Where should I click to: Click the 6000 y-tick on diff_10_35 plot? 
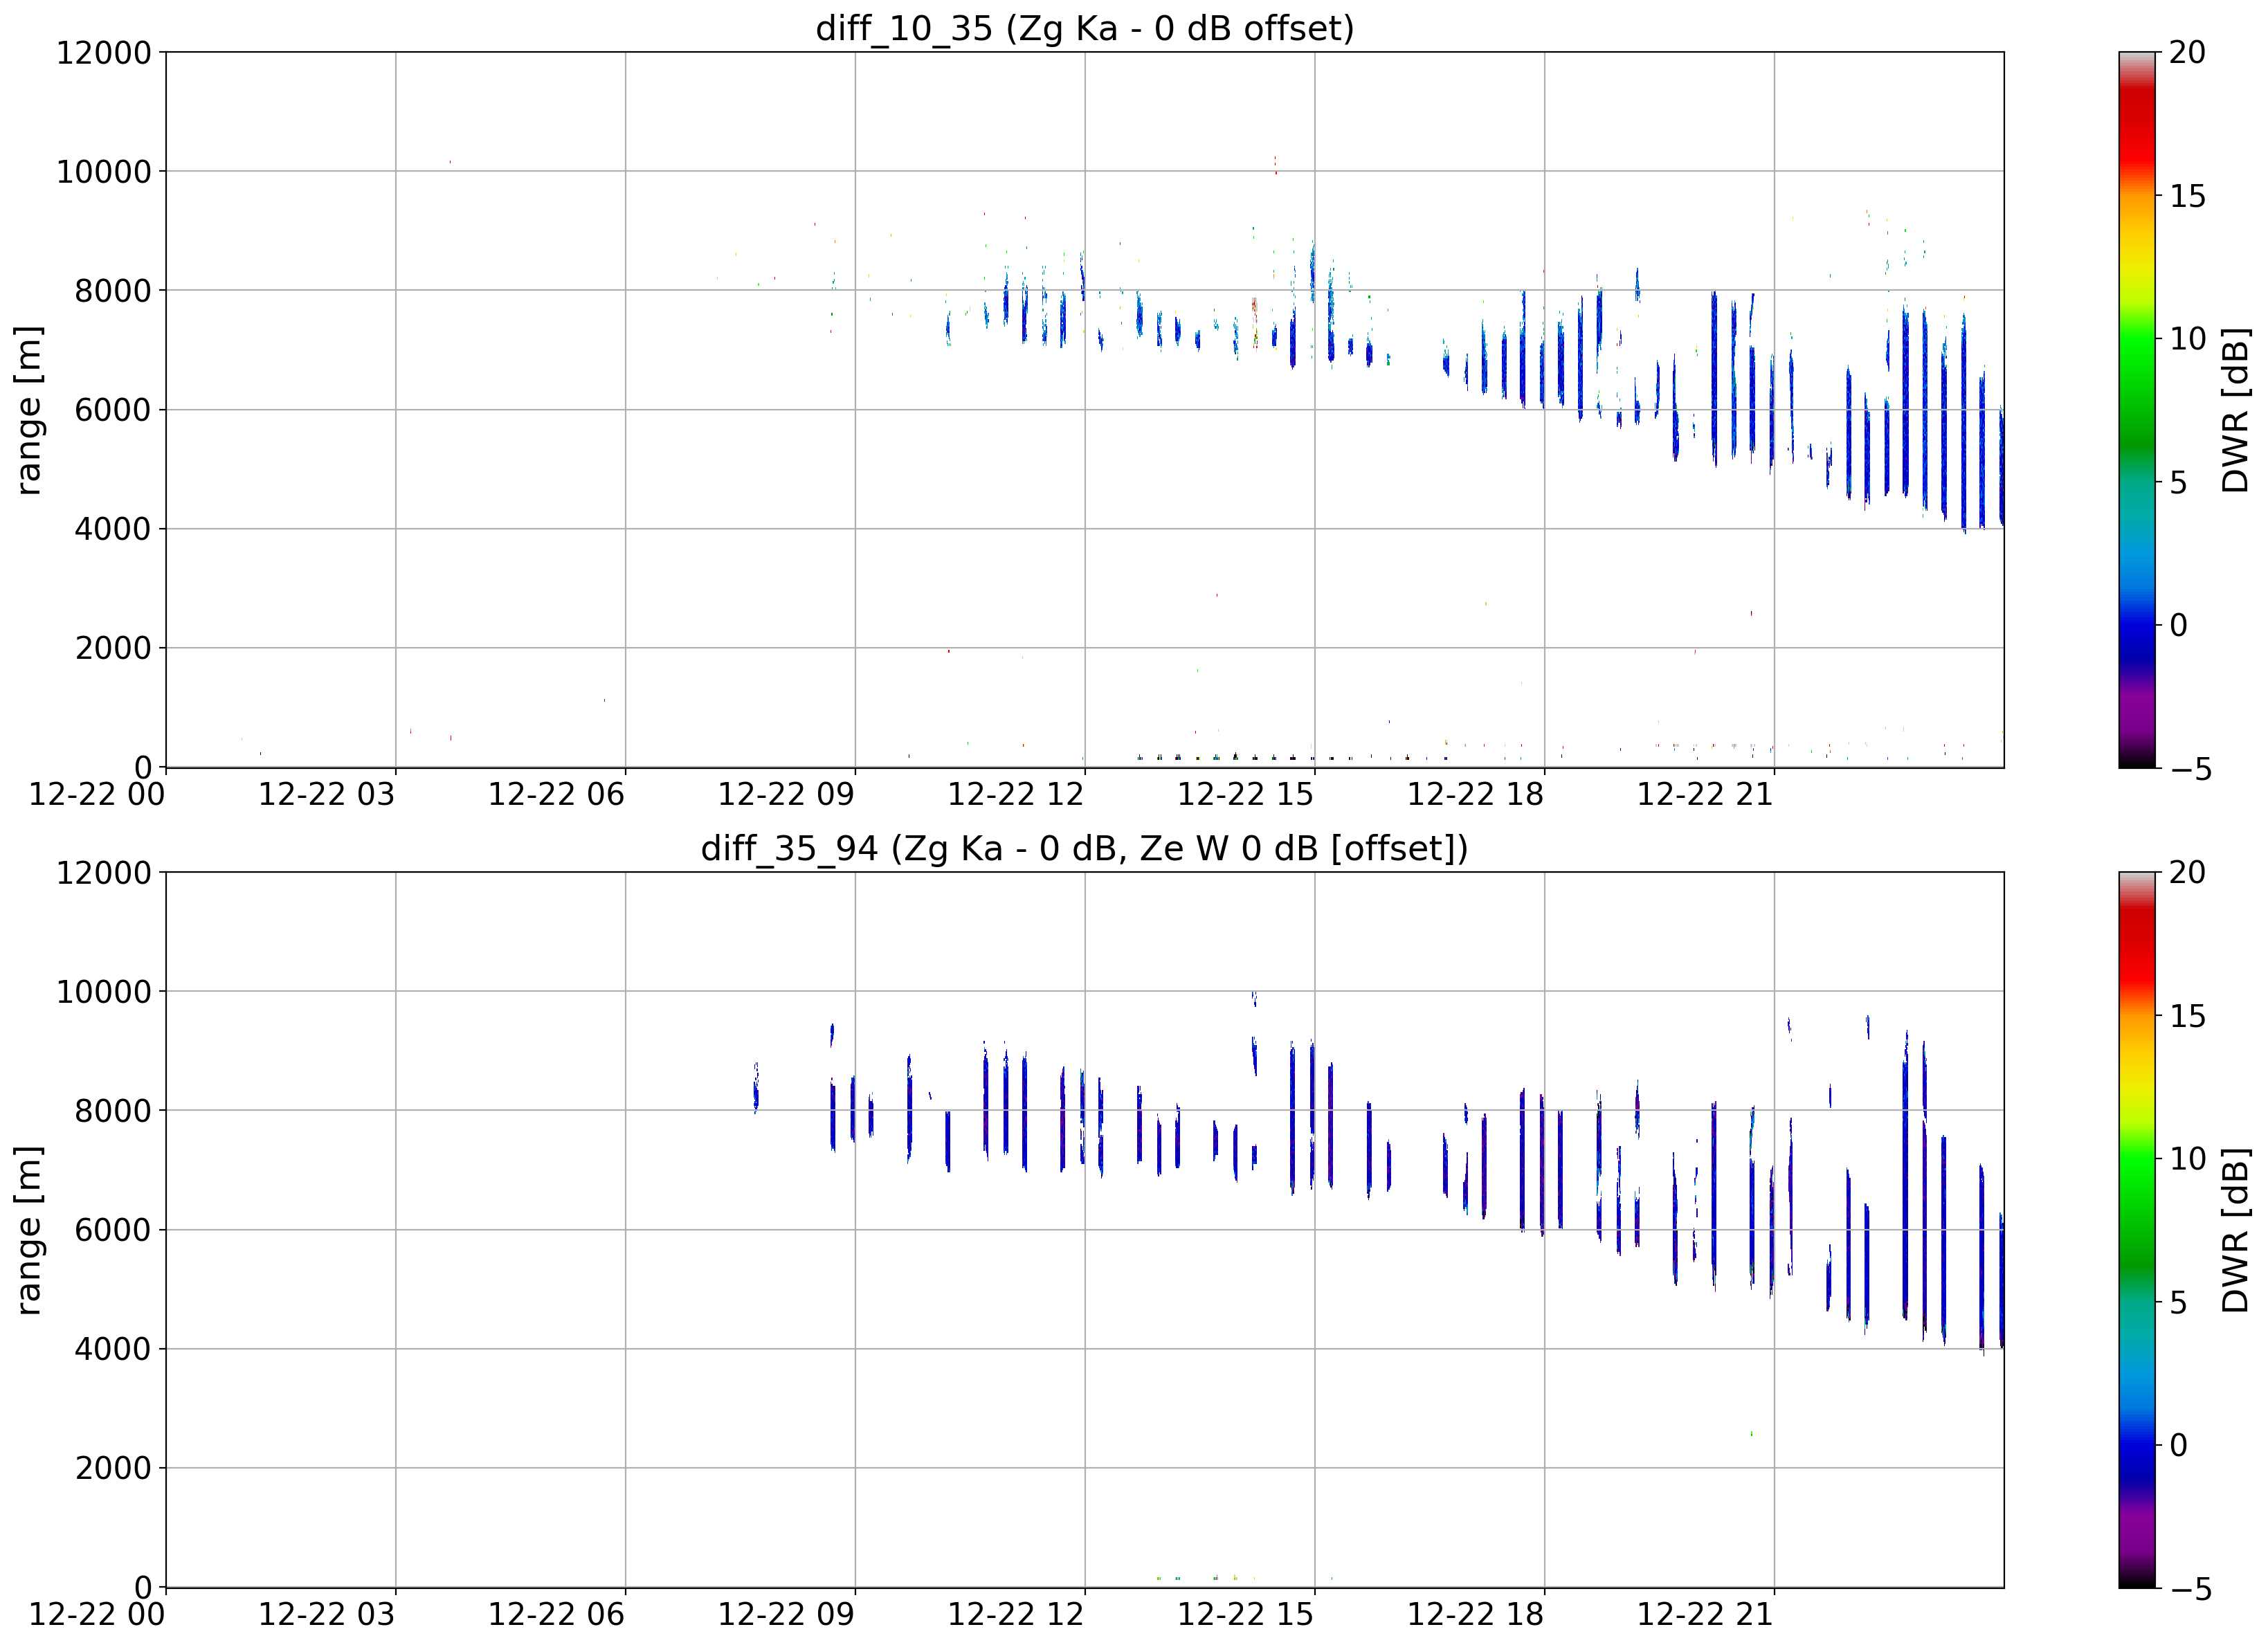[x=113, y=410]
